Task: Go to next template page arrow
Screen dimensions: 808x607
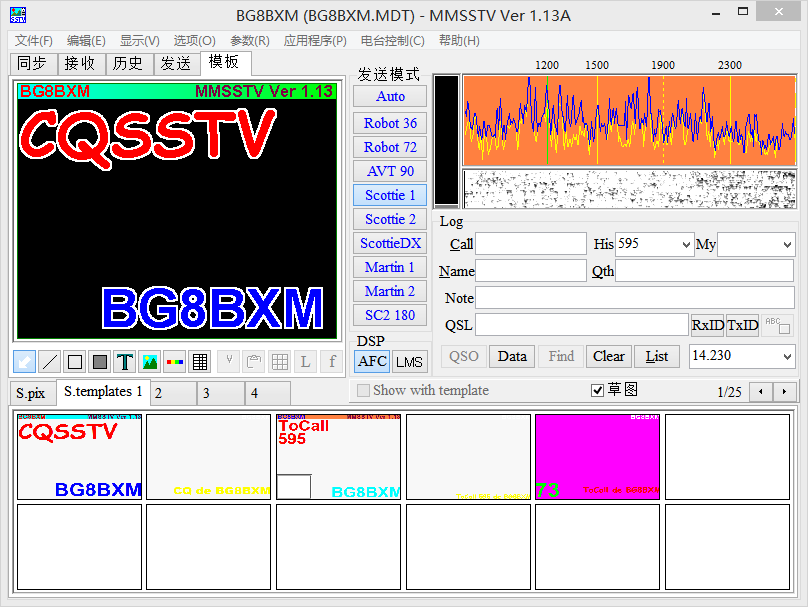Action: pyautogui.click(x=784, y=392)
